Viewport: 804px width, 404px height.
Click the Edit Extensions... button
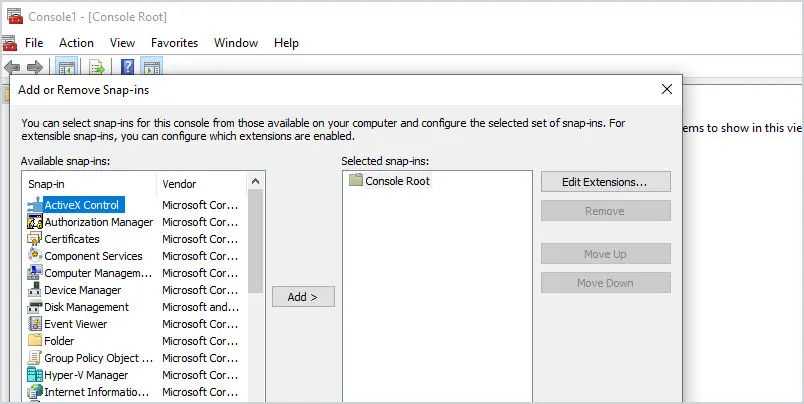(x=606, y=182)
